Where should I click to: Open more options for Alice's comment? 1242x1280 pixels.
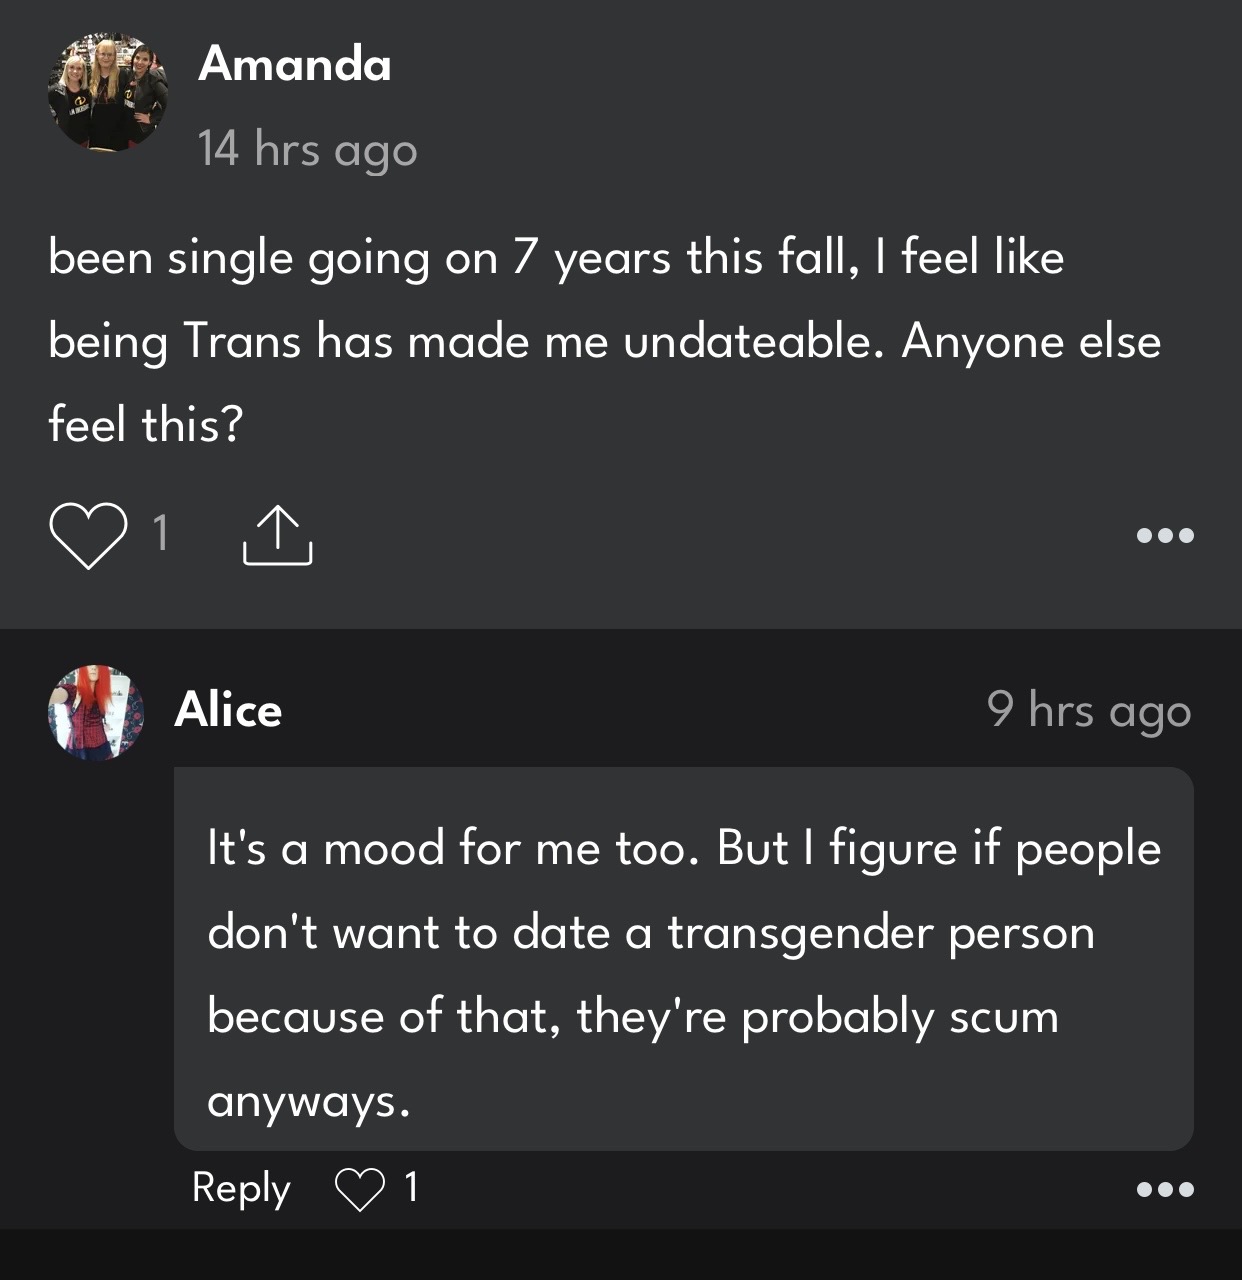click(x=1165, y=1190)
